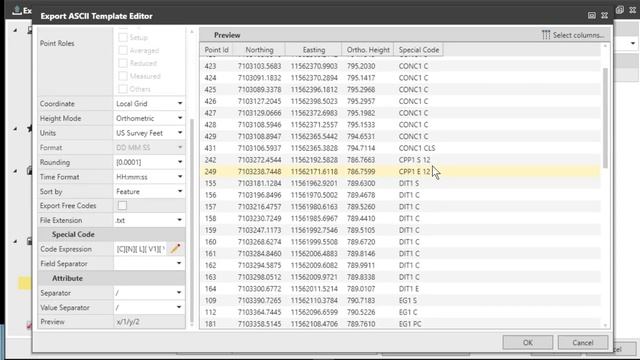Image resolution: width=640 pixels, height=360 pixels.
Task: Confirm with the OK button
Action: [x=528, y=342]
